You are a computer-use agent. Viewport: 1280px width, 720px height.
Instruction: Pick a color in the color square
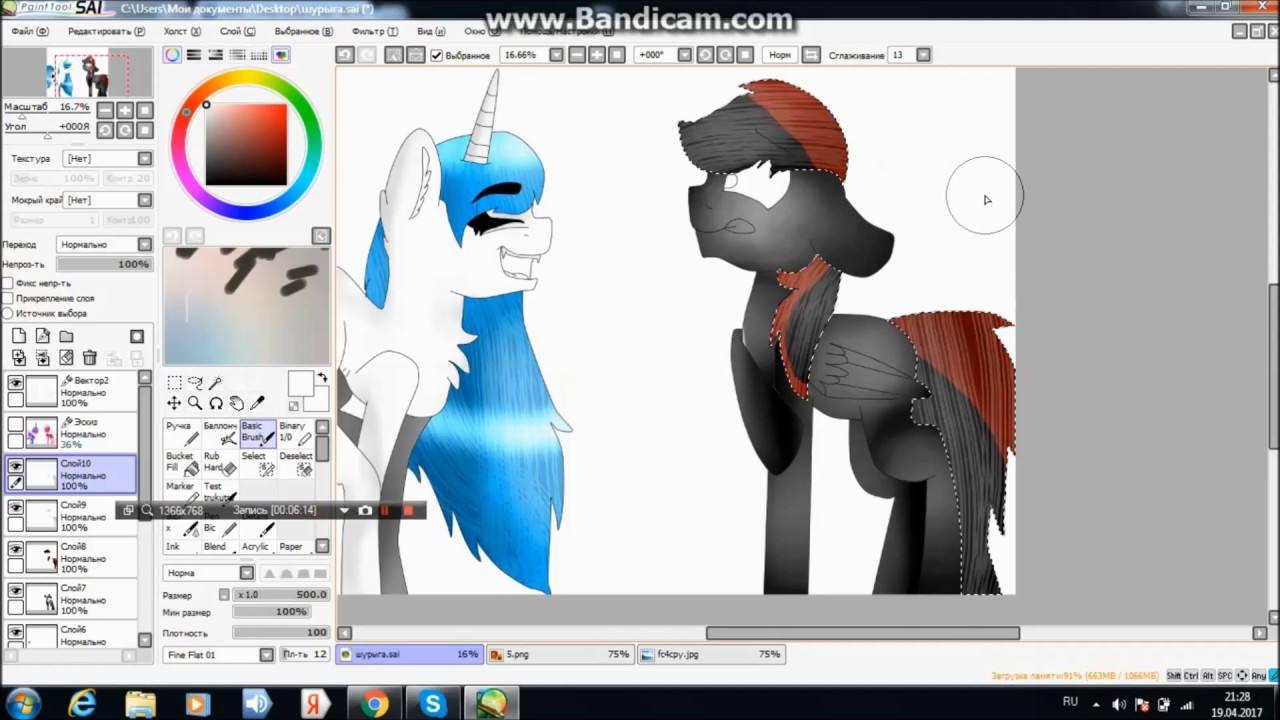click(246, 145)
